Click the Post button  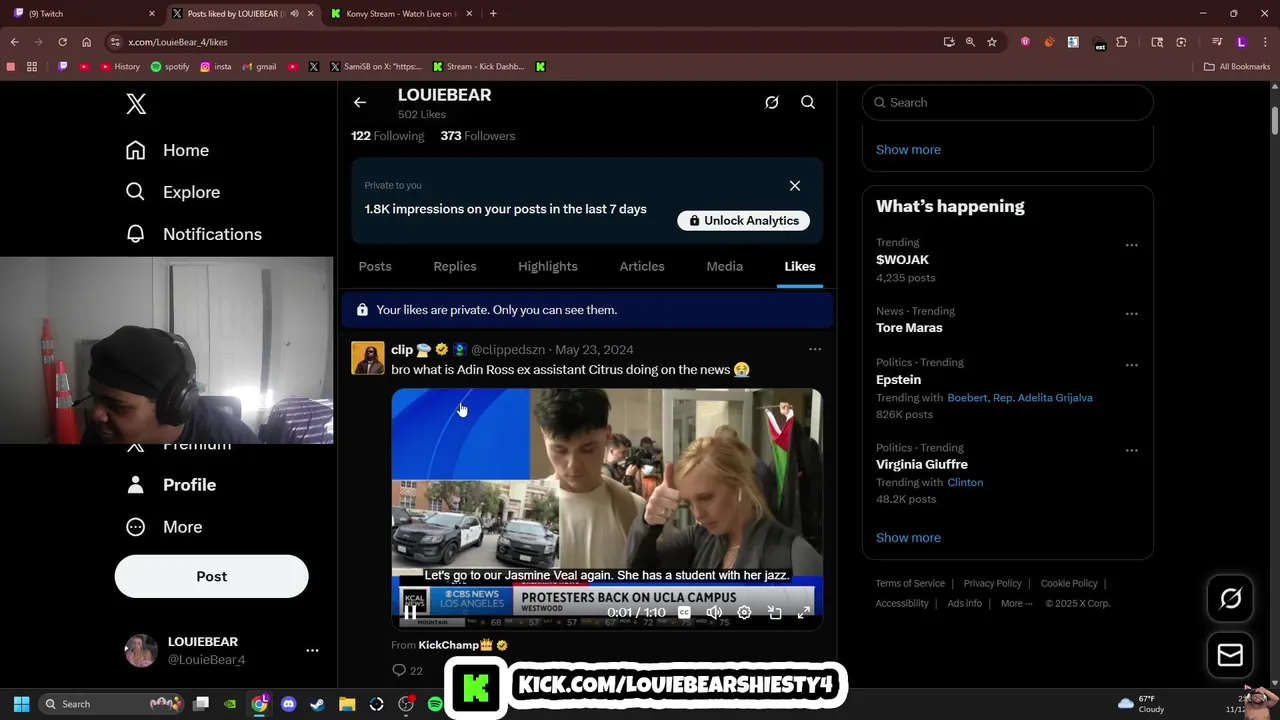click(x=211, y=576)
